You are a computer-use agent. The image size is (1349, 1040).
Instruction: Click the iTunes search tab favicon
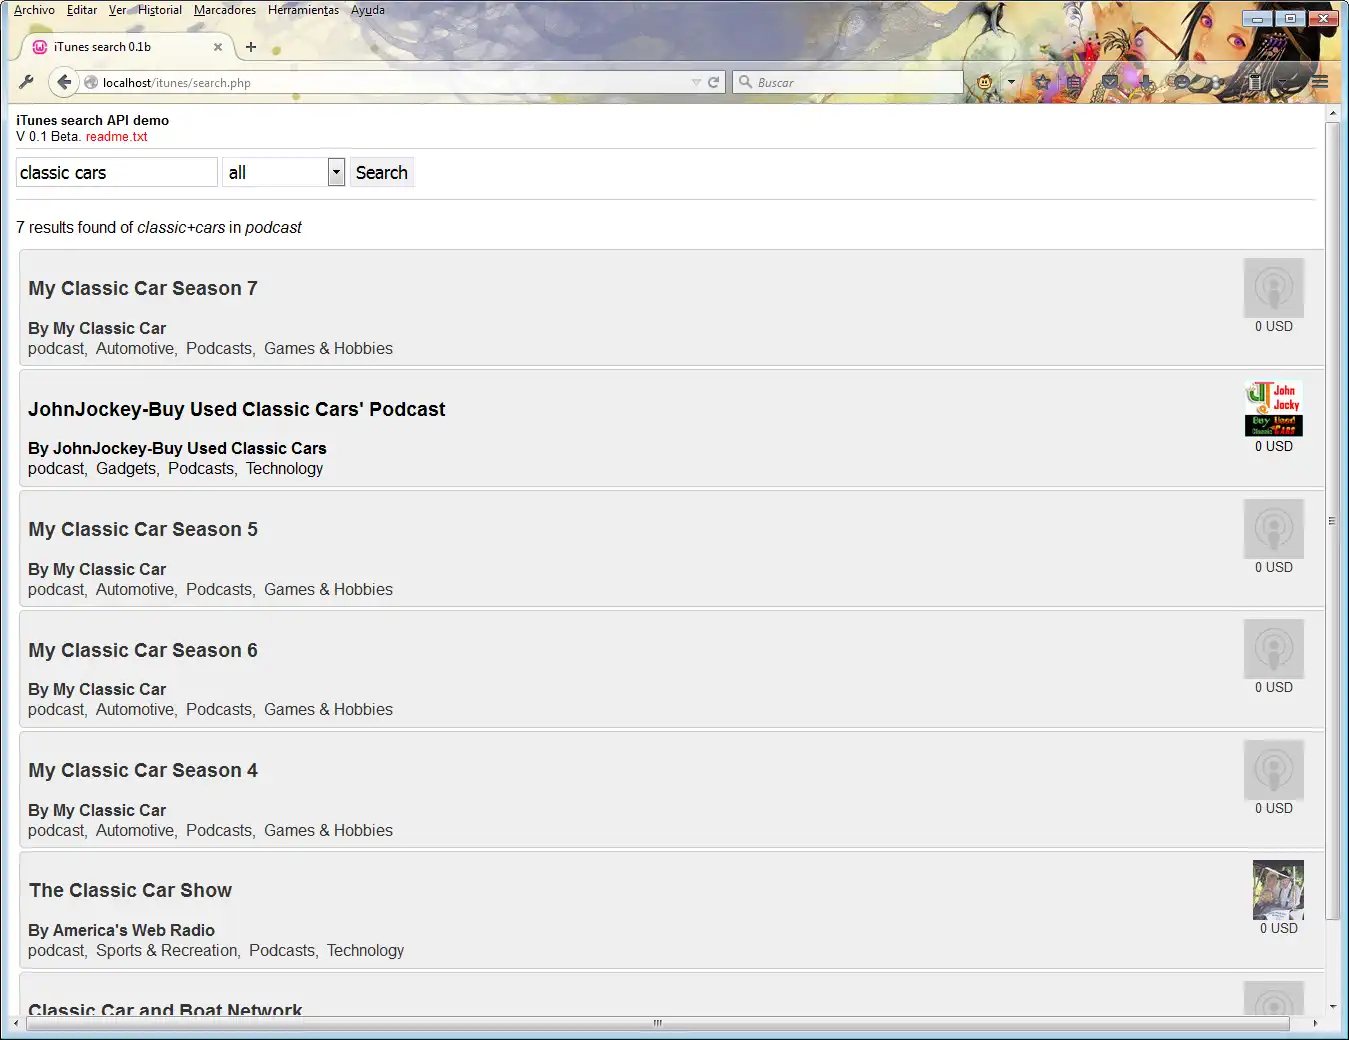coord(40,47)
